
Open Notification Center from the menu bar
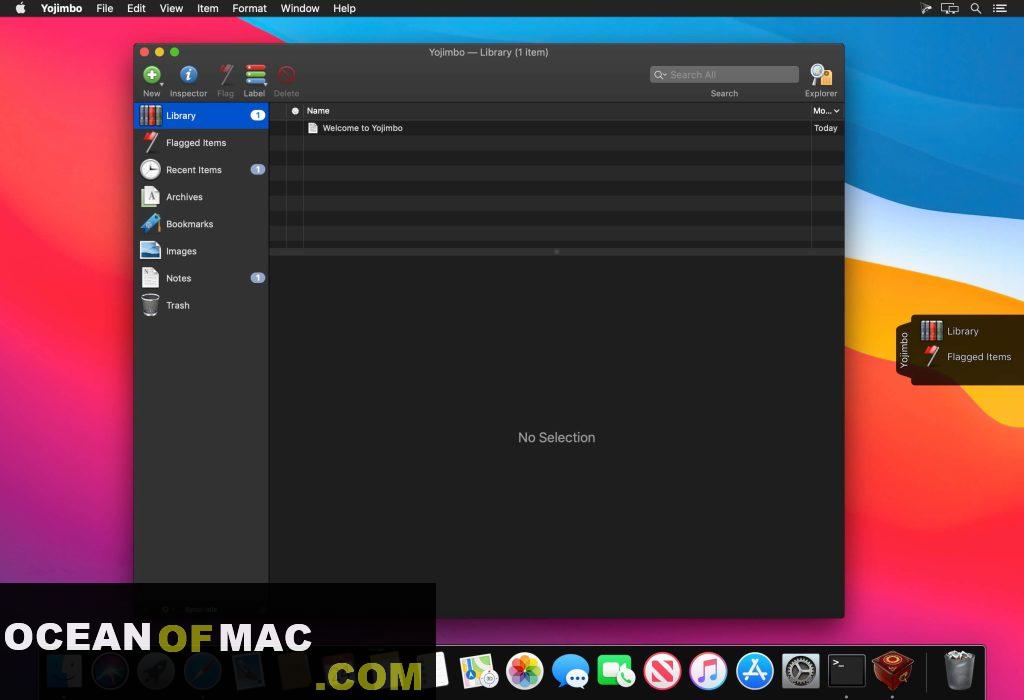click(1000, 8)
